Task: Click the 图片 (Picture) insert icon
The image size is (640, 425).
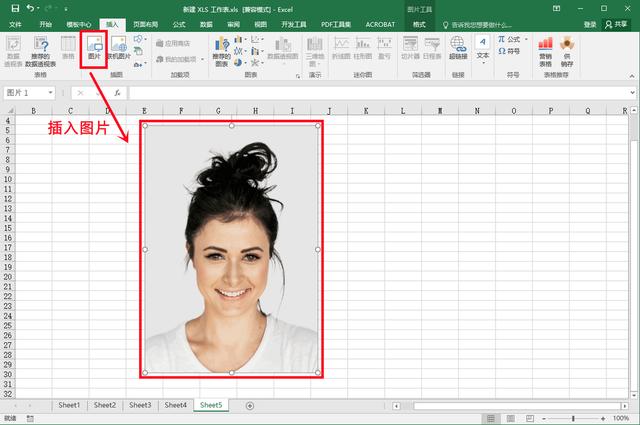Action: pyautogui.click(x=93, y=48)
